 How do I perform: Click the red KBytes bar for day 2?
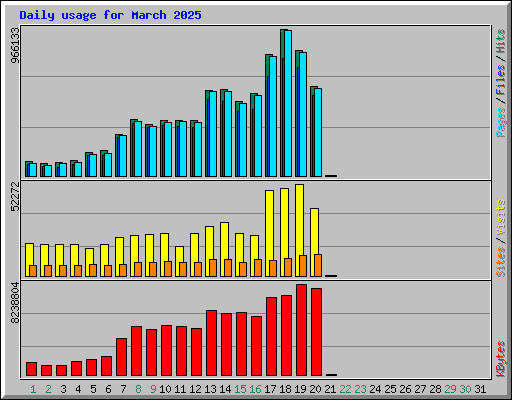tap(46, 371)
